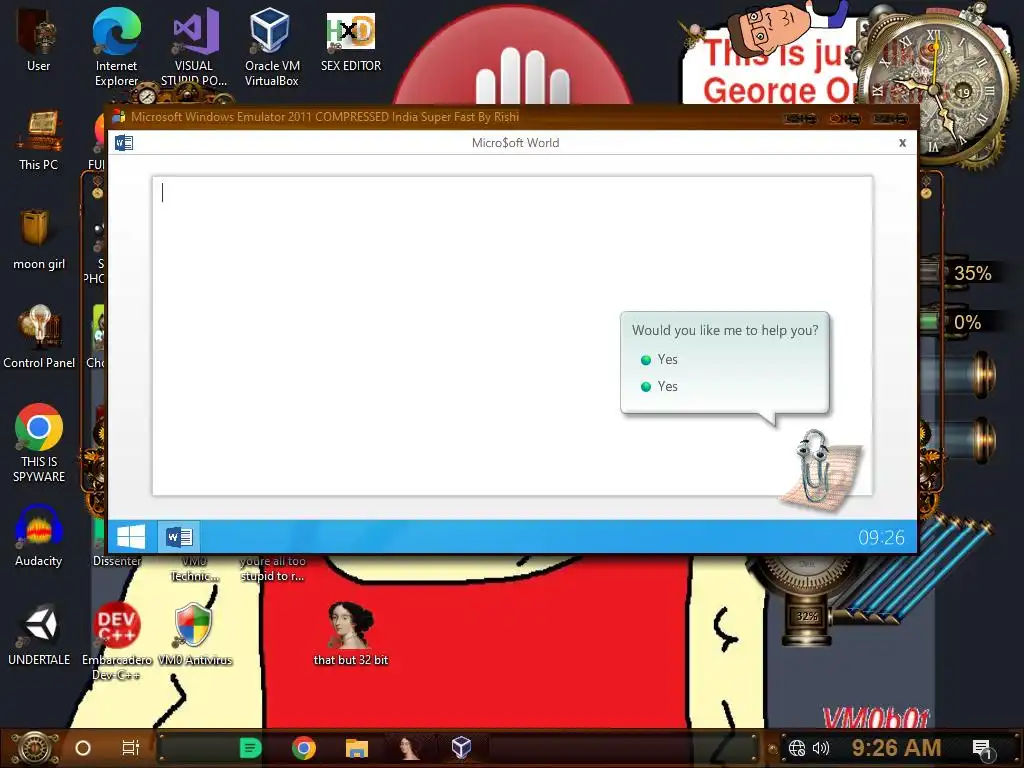
Task: Click inside the Micro$oft World document area
Action: 512,336
